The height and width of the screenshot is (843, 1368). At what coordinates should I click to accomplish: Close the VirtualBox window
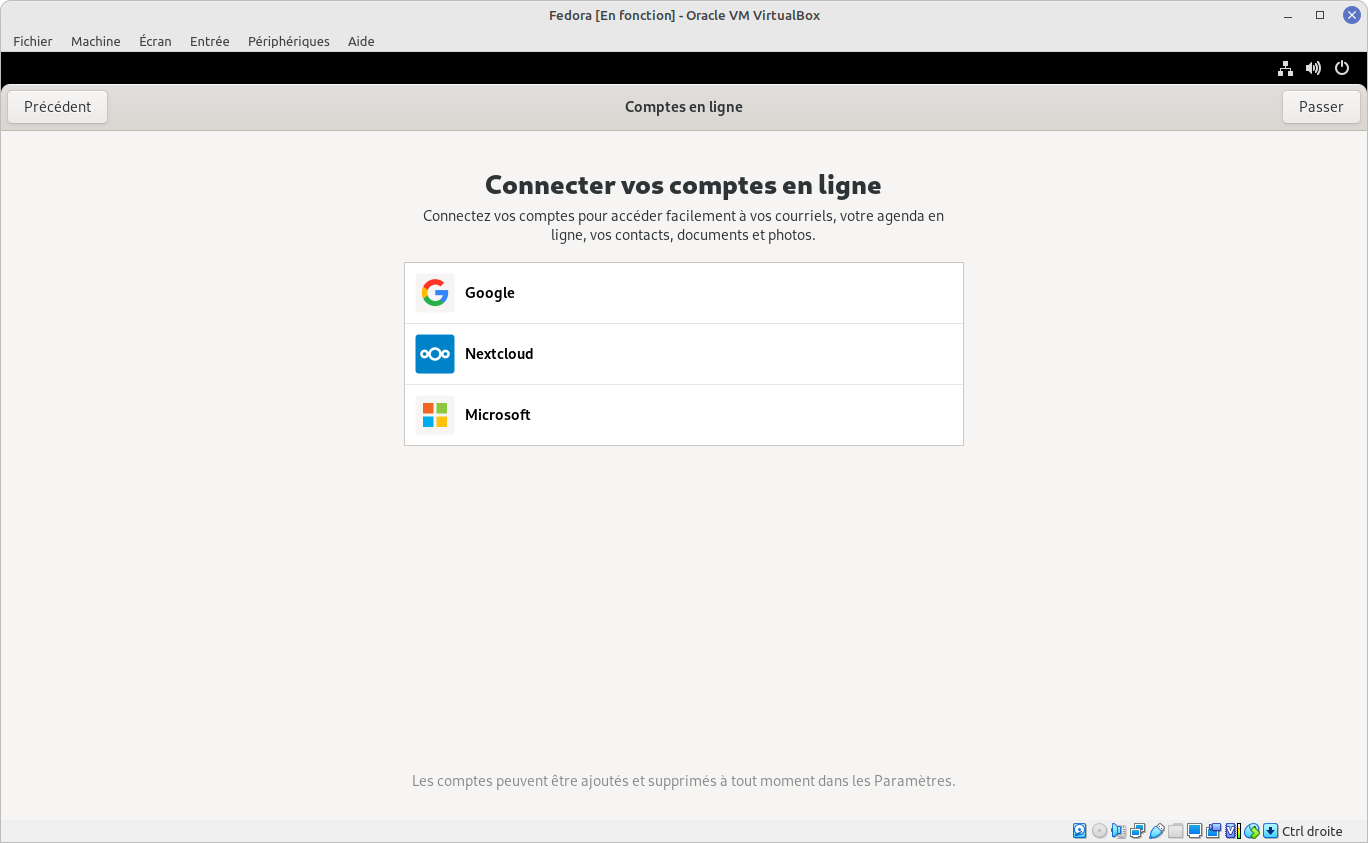click(x=1352, y=15)
